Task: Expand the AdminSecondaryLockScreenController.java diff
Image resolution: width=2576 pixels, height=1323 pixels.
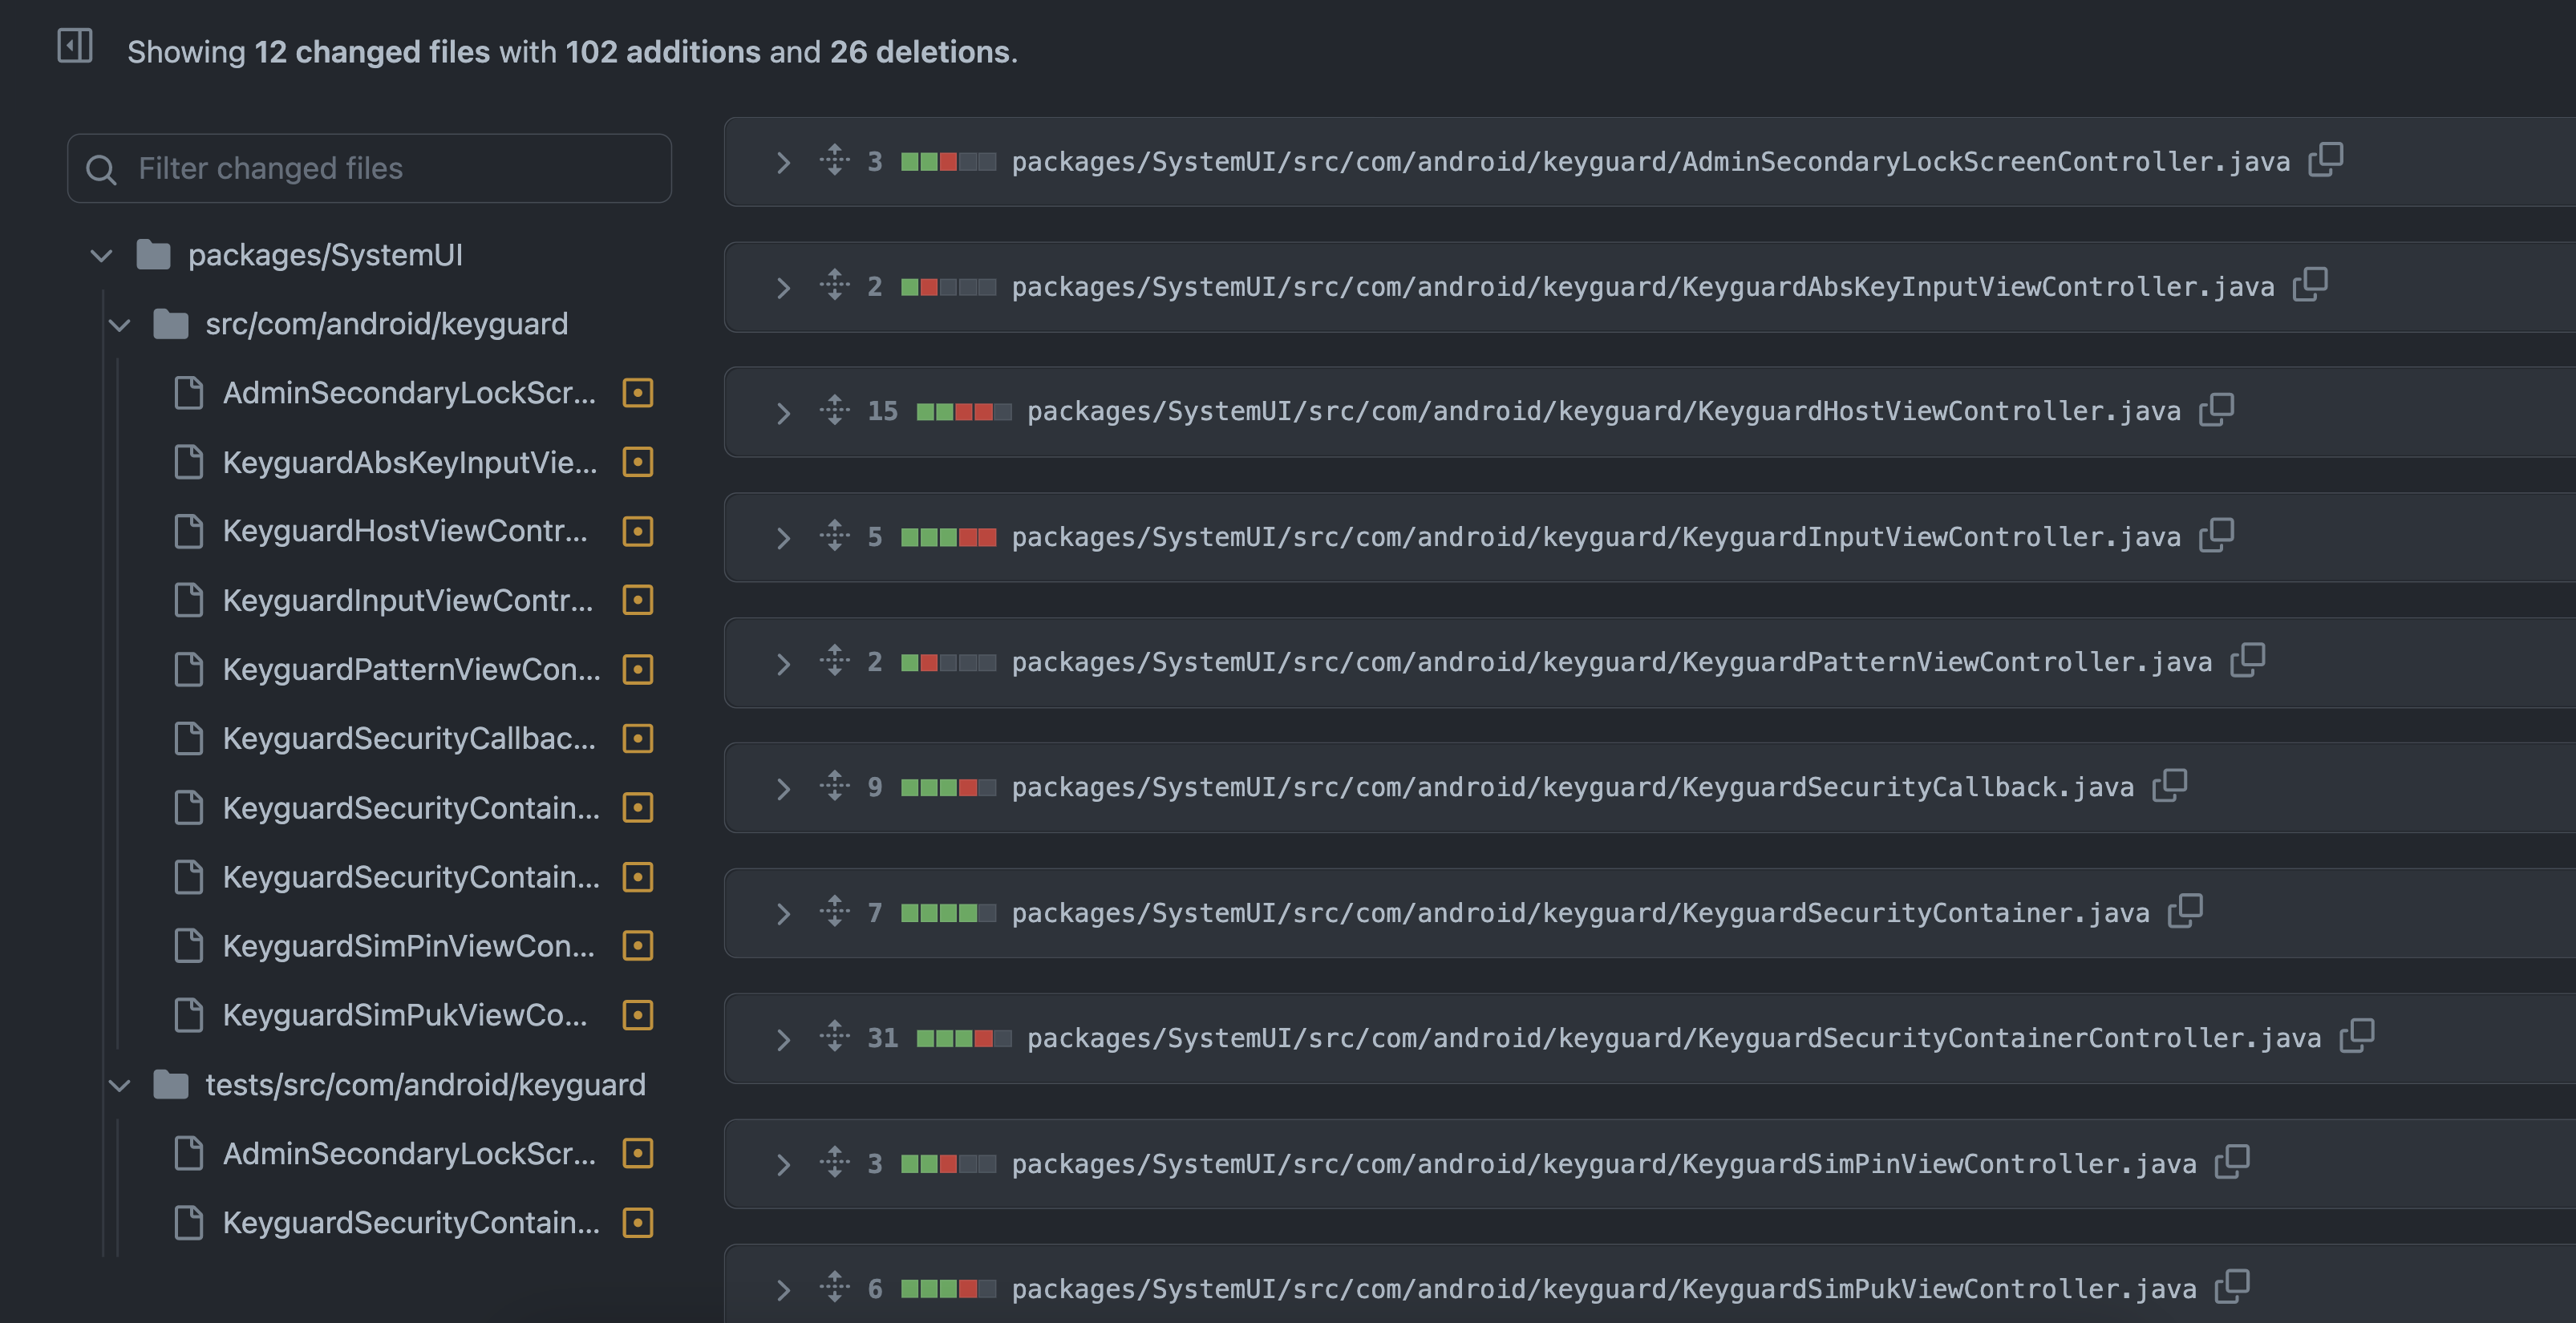Action: [780, 159]
